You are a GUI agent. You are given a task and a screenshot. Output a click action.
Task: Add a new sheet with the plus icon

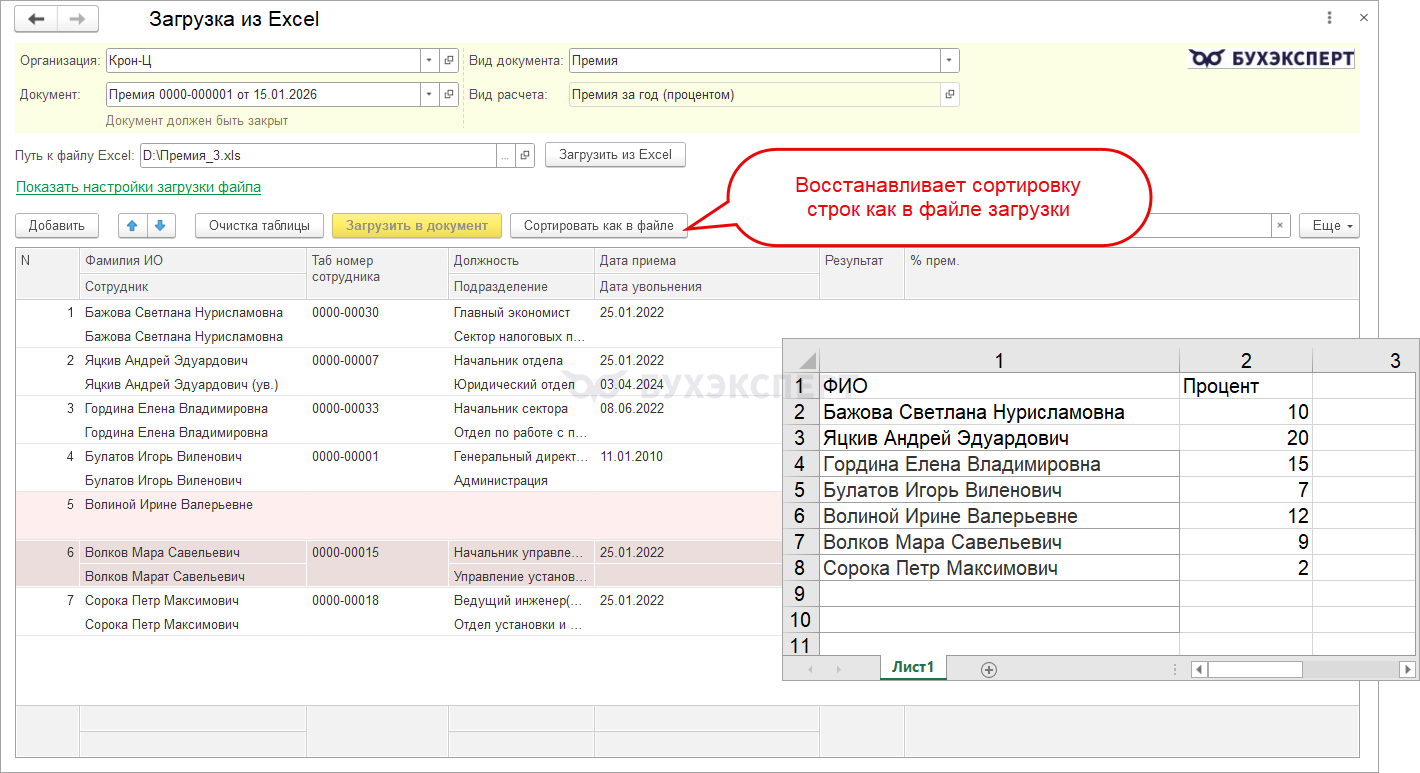coord(989,670)
